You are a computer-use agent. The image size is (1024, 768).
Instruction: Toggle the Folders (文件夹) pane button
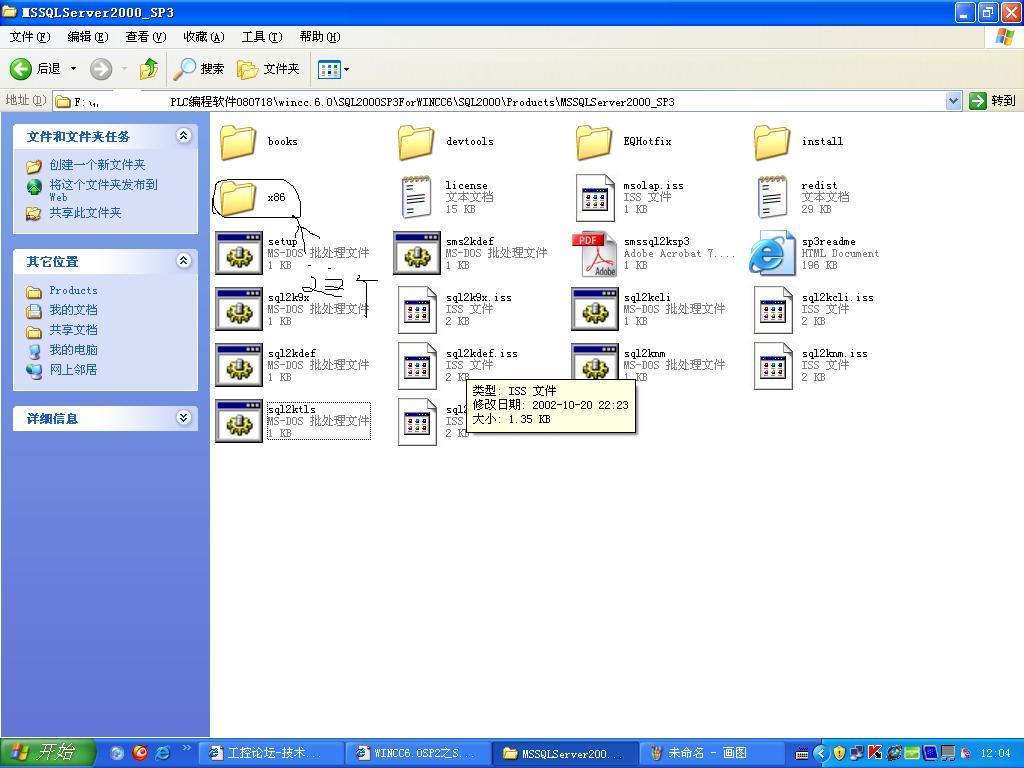pos(268,69)
